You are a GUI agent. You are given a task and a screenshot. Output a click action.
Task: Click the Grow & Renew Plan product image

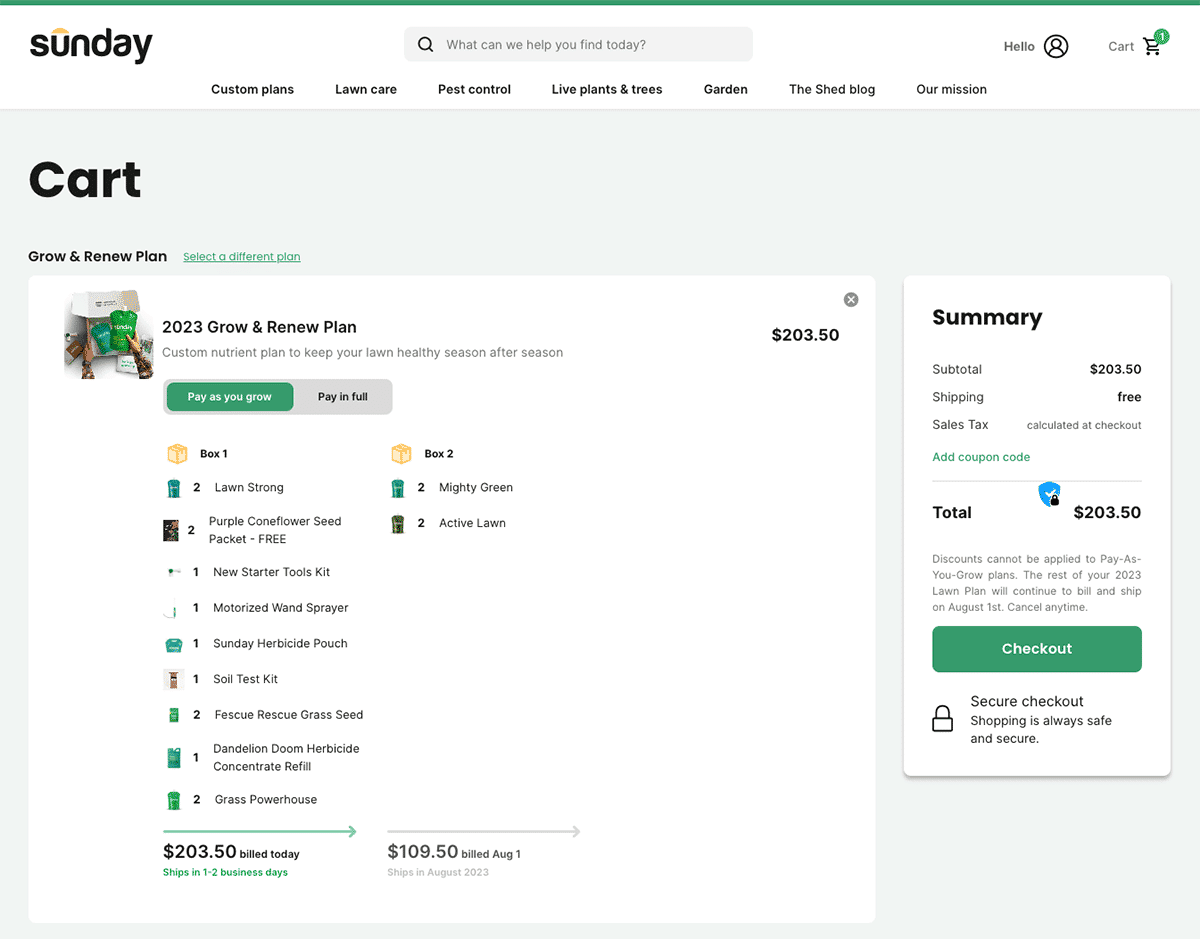[x=109, y=335]
